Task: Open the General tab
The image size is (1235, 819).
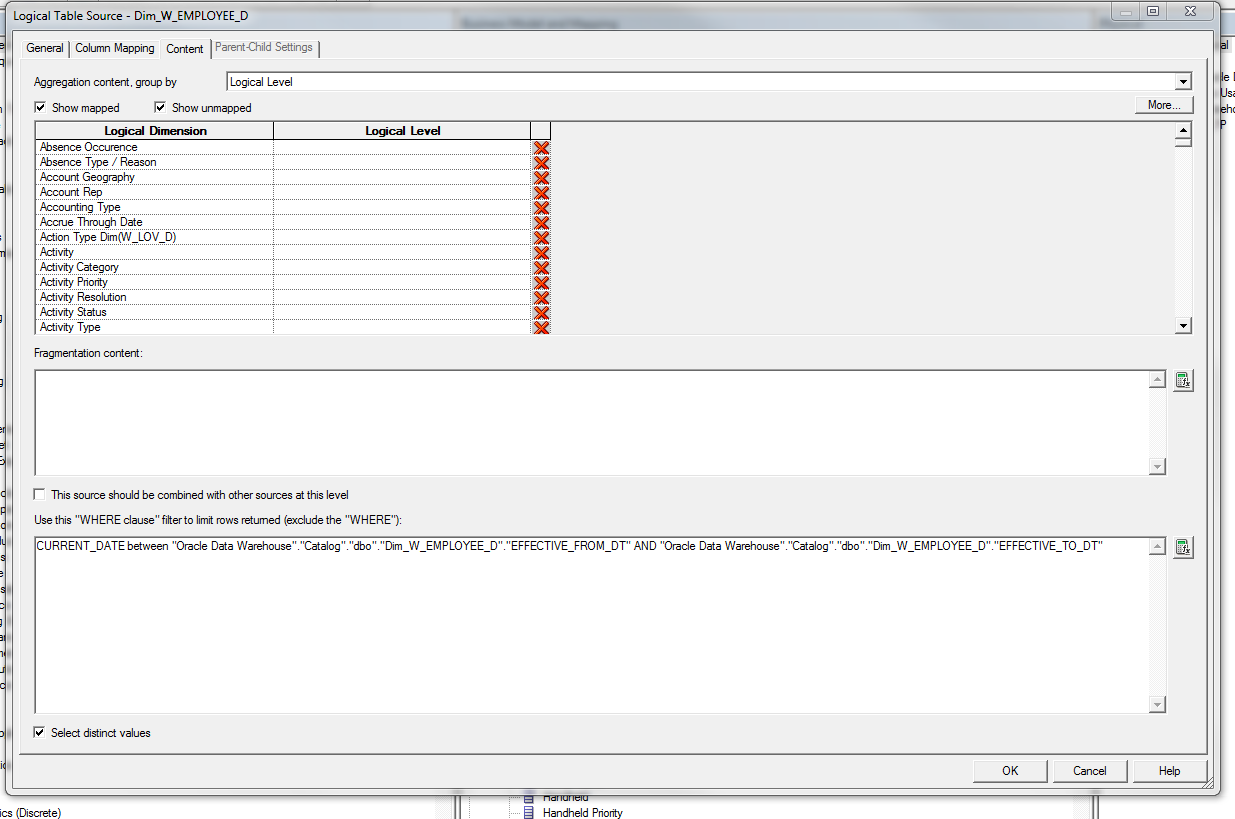Action: [x=44, y=48]
